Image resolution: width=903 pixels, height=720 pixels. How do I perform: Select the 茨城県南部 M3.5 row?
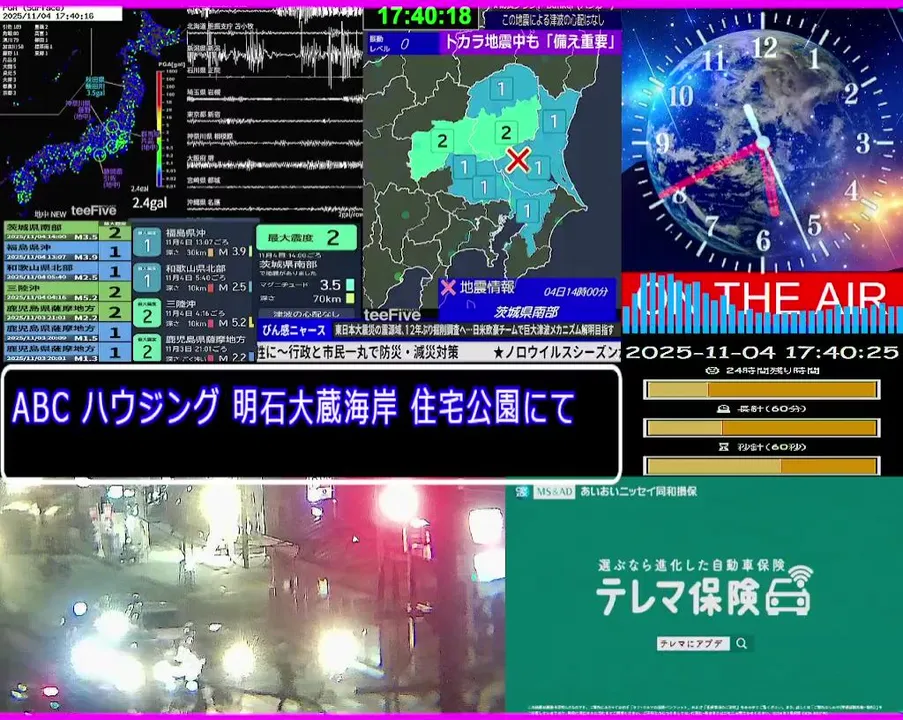point(67,231)
